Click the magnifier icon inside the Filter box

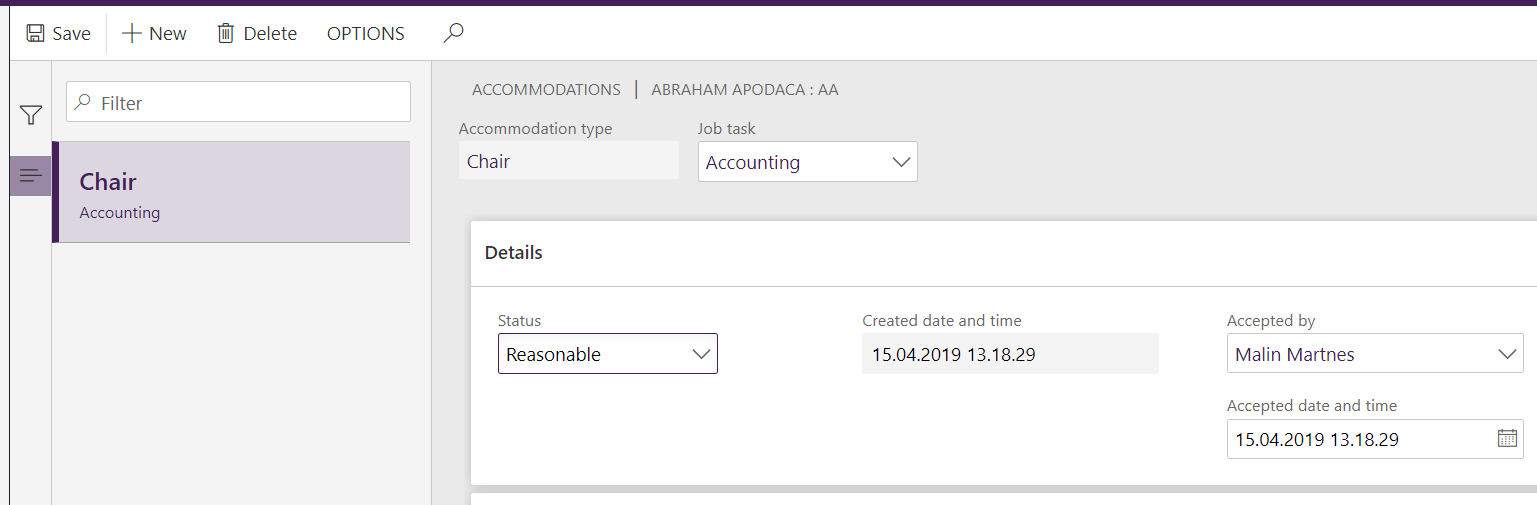(x=83, y=103)
